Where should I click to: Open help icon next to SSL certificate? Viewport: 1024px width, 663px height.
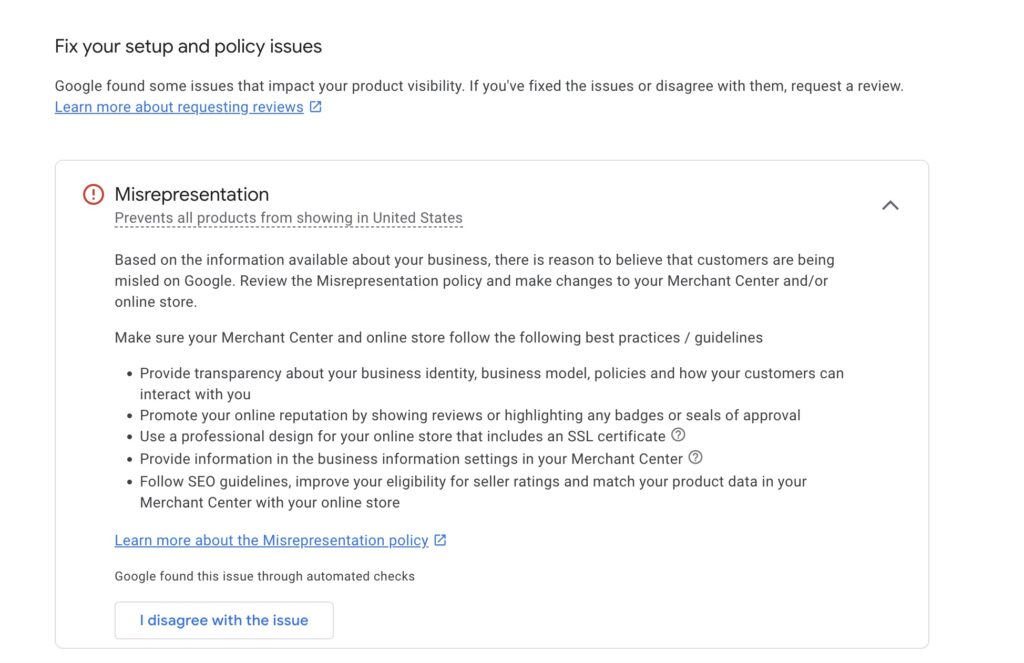(678, 436)
